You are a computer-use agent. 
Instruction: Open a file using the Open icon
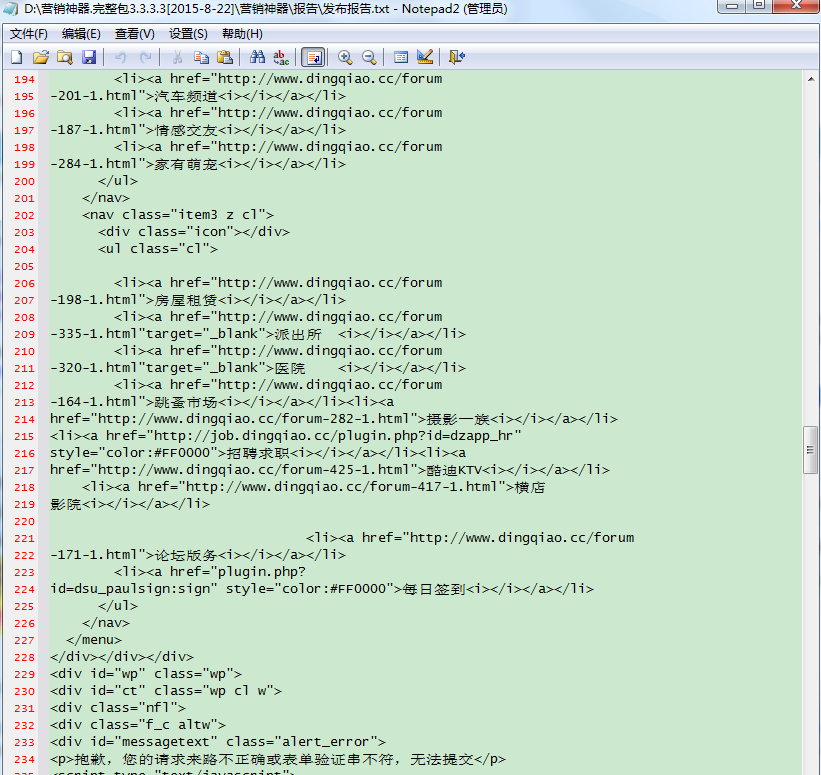[39, 57]
